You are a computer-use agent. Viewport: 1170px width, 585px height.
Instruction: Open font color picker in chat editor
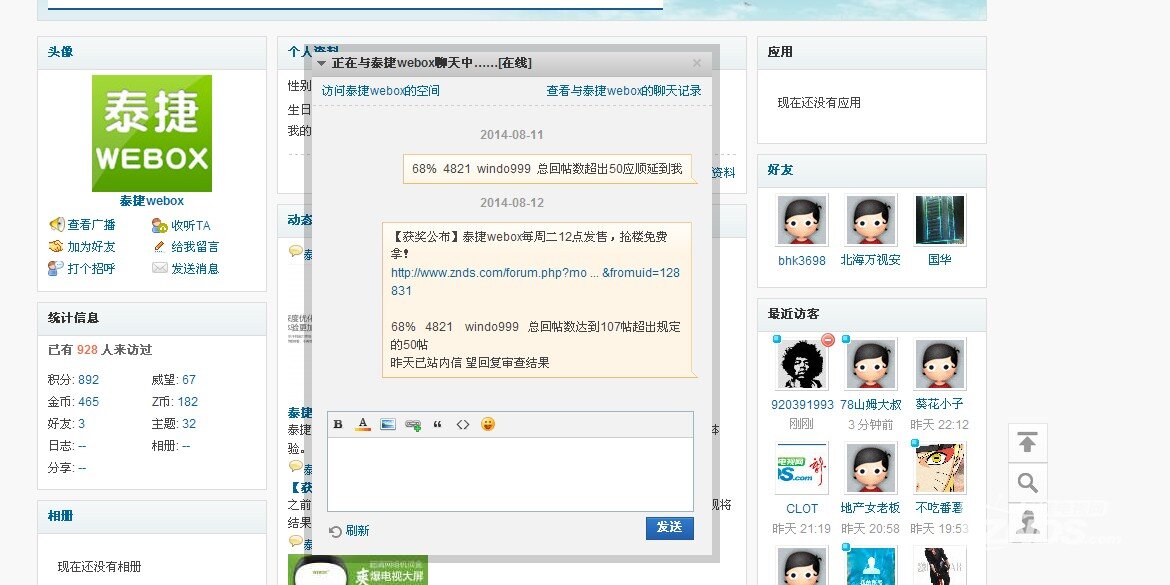point(363,425)
